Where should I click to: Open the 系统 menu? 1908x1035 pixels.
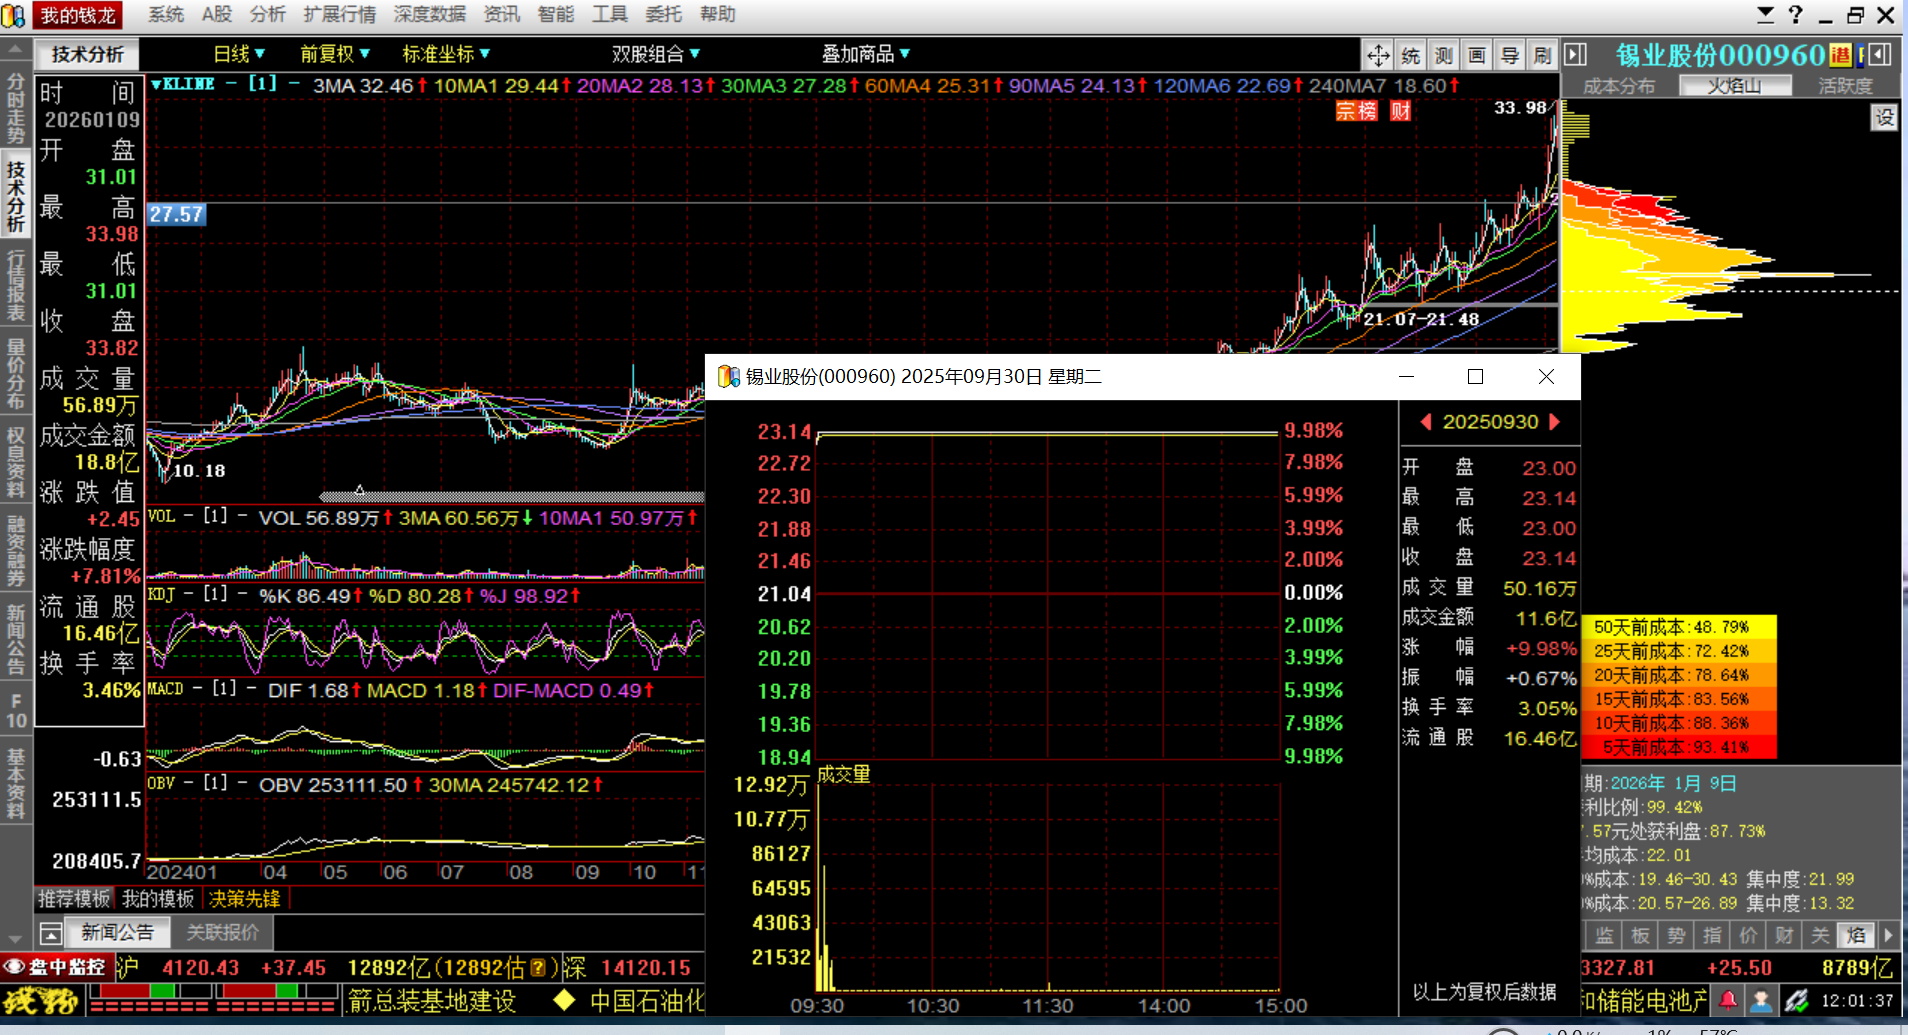pyautogui.click(x=166, y=14)
